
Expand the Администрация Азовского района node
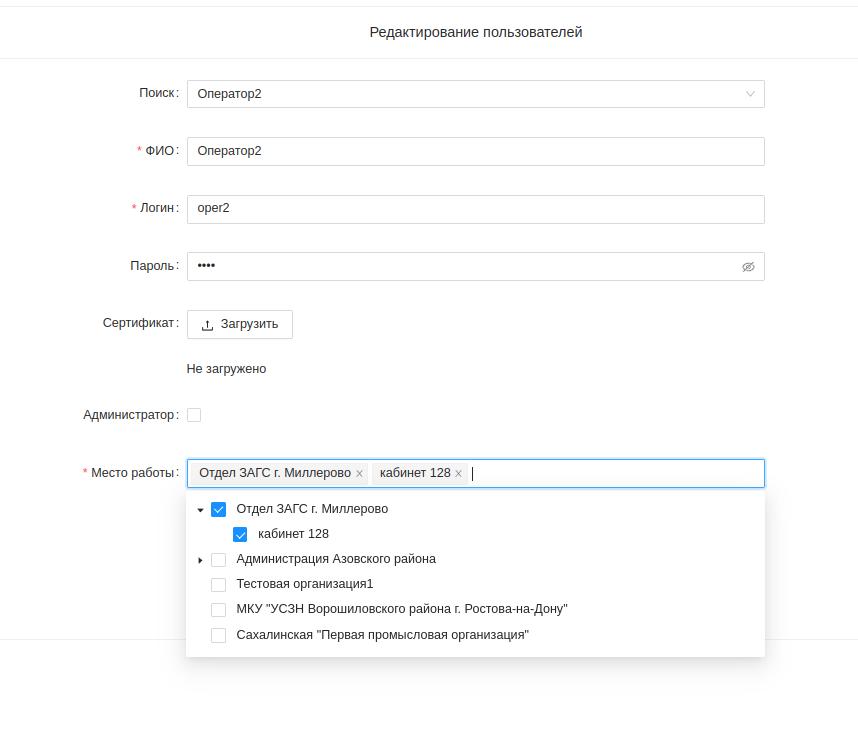201,560
